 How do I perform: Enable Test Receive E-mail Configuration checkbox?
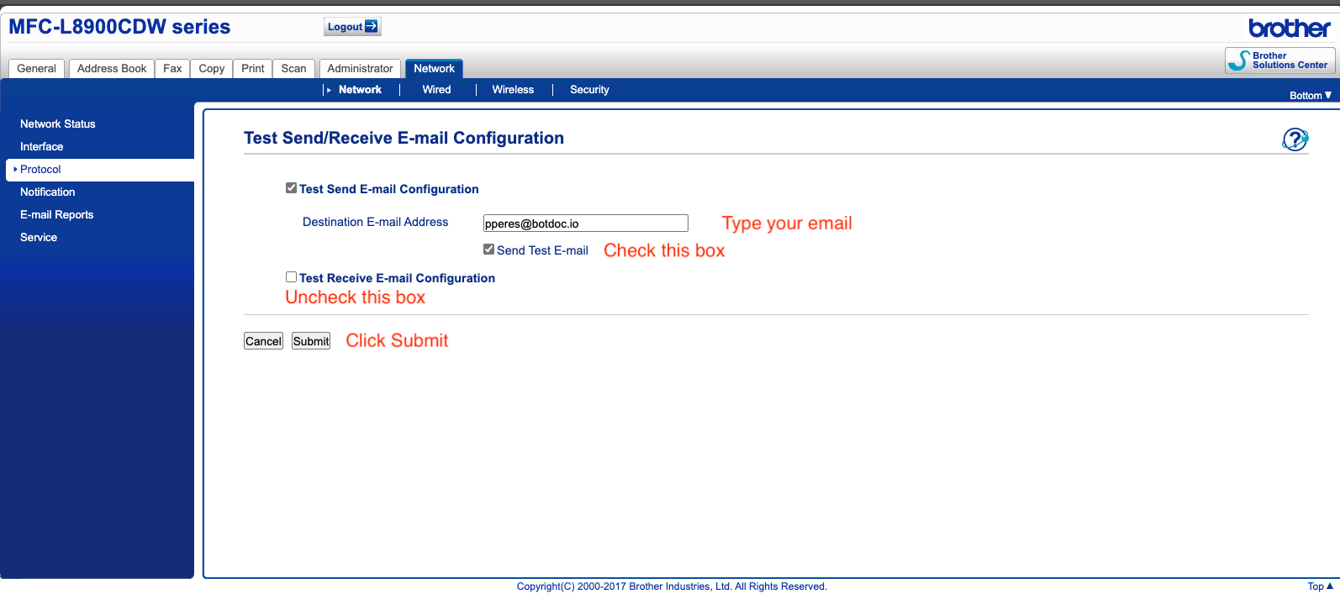tap(291, 277)
